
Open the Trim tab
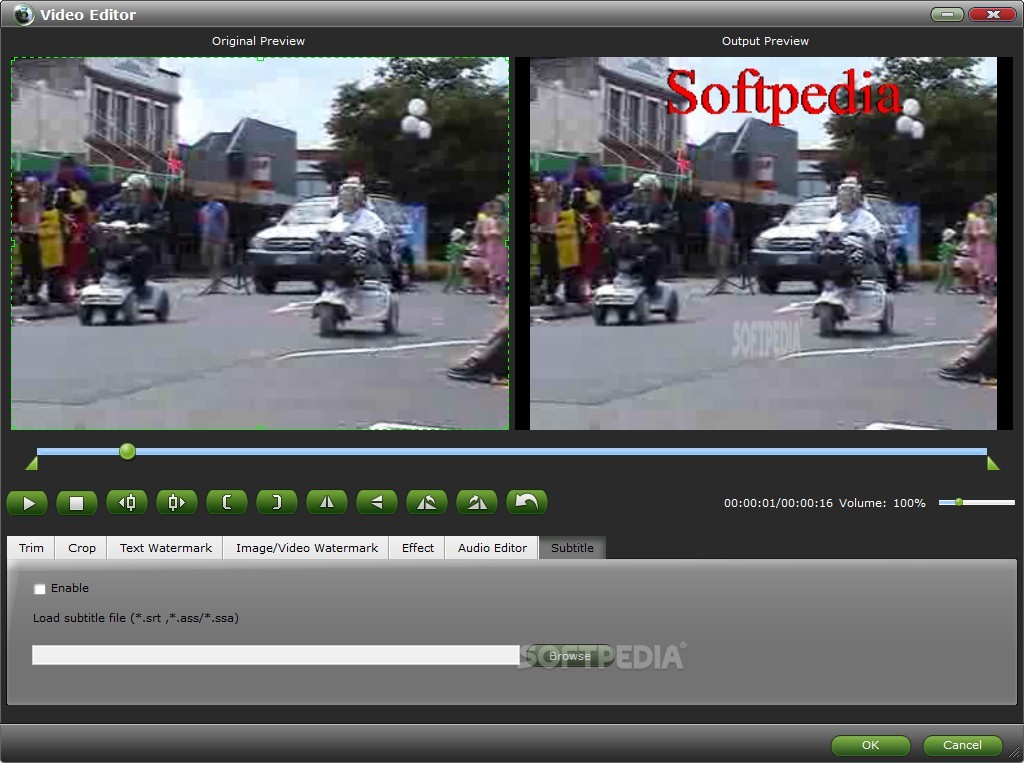point(31,548)
